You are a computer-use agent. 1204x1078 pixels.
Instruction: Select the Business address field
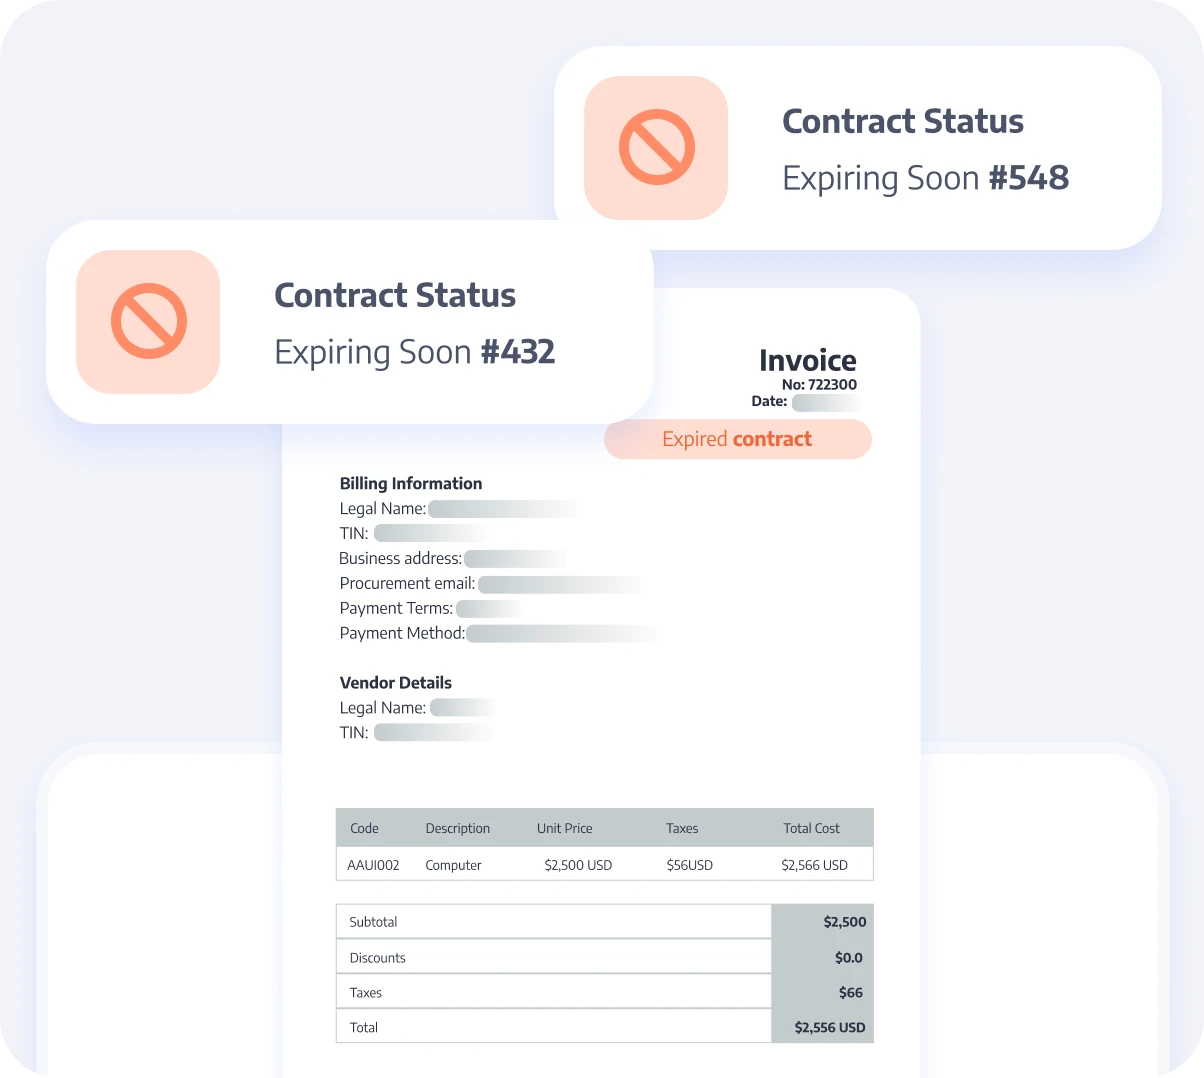pyautogui.click(x=515, y=559)
